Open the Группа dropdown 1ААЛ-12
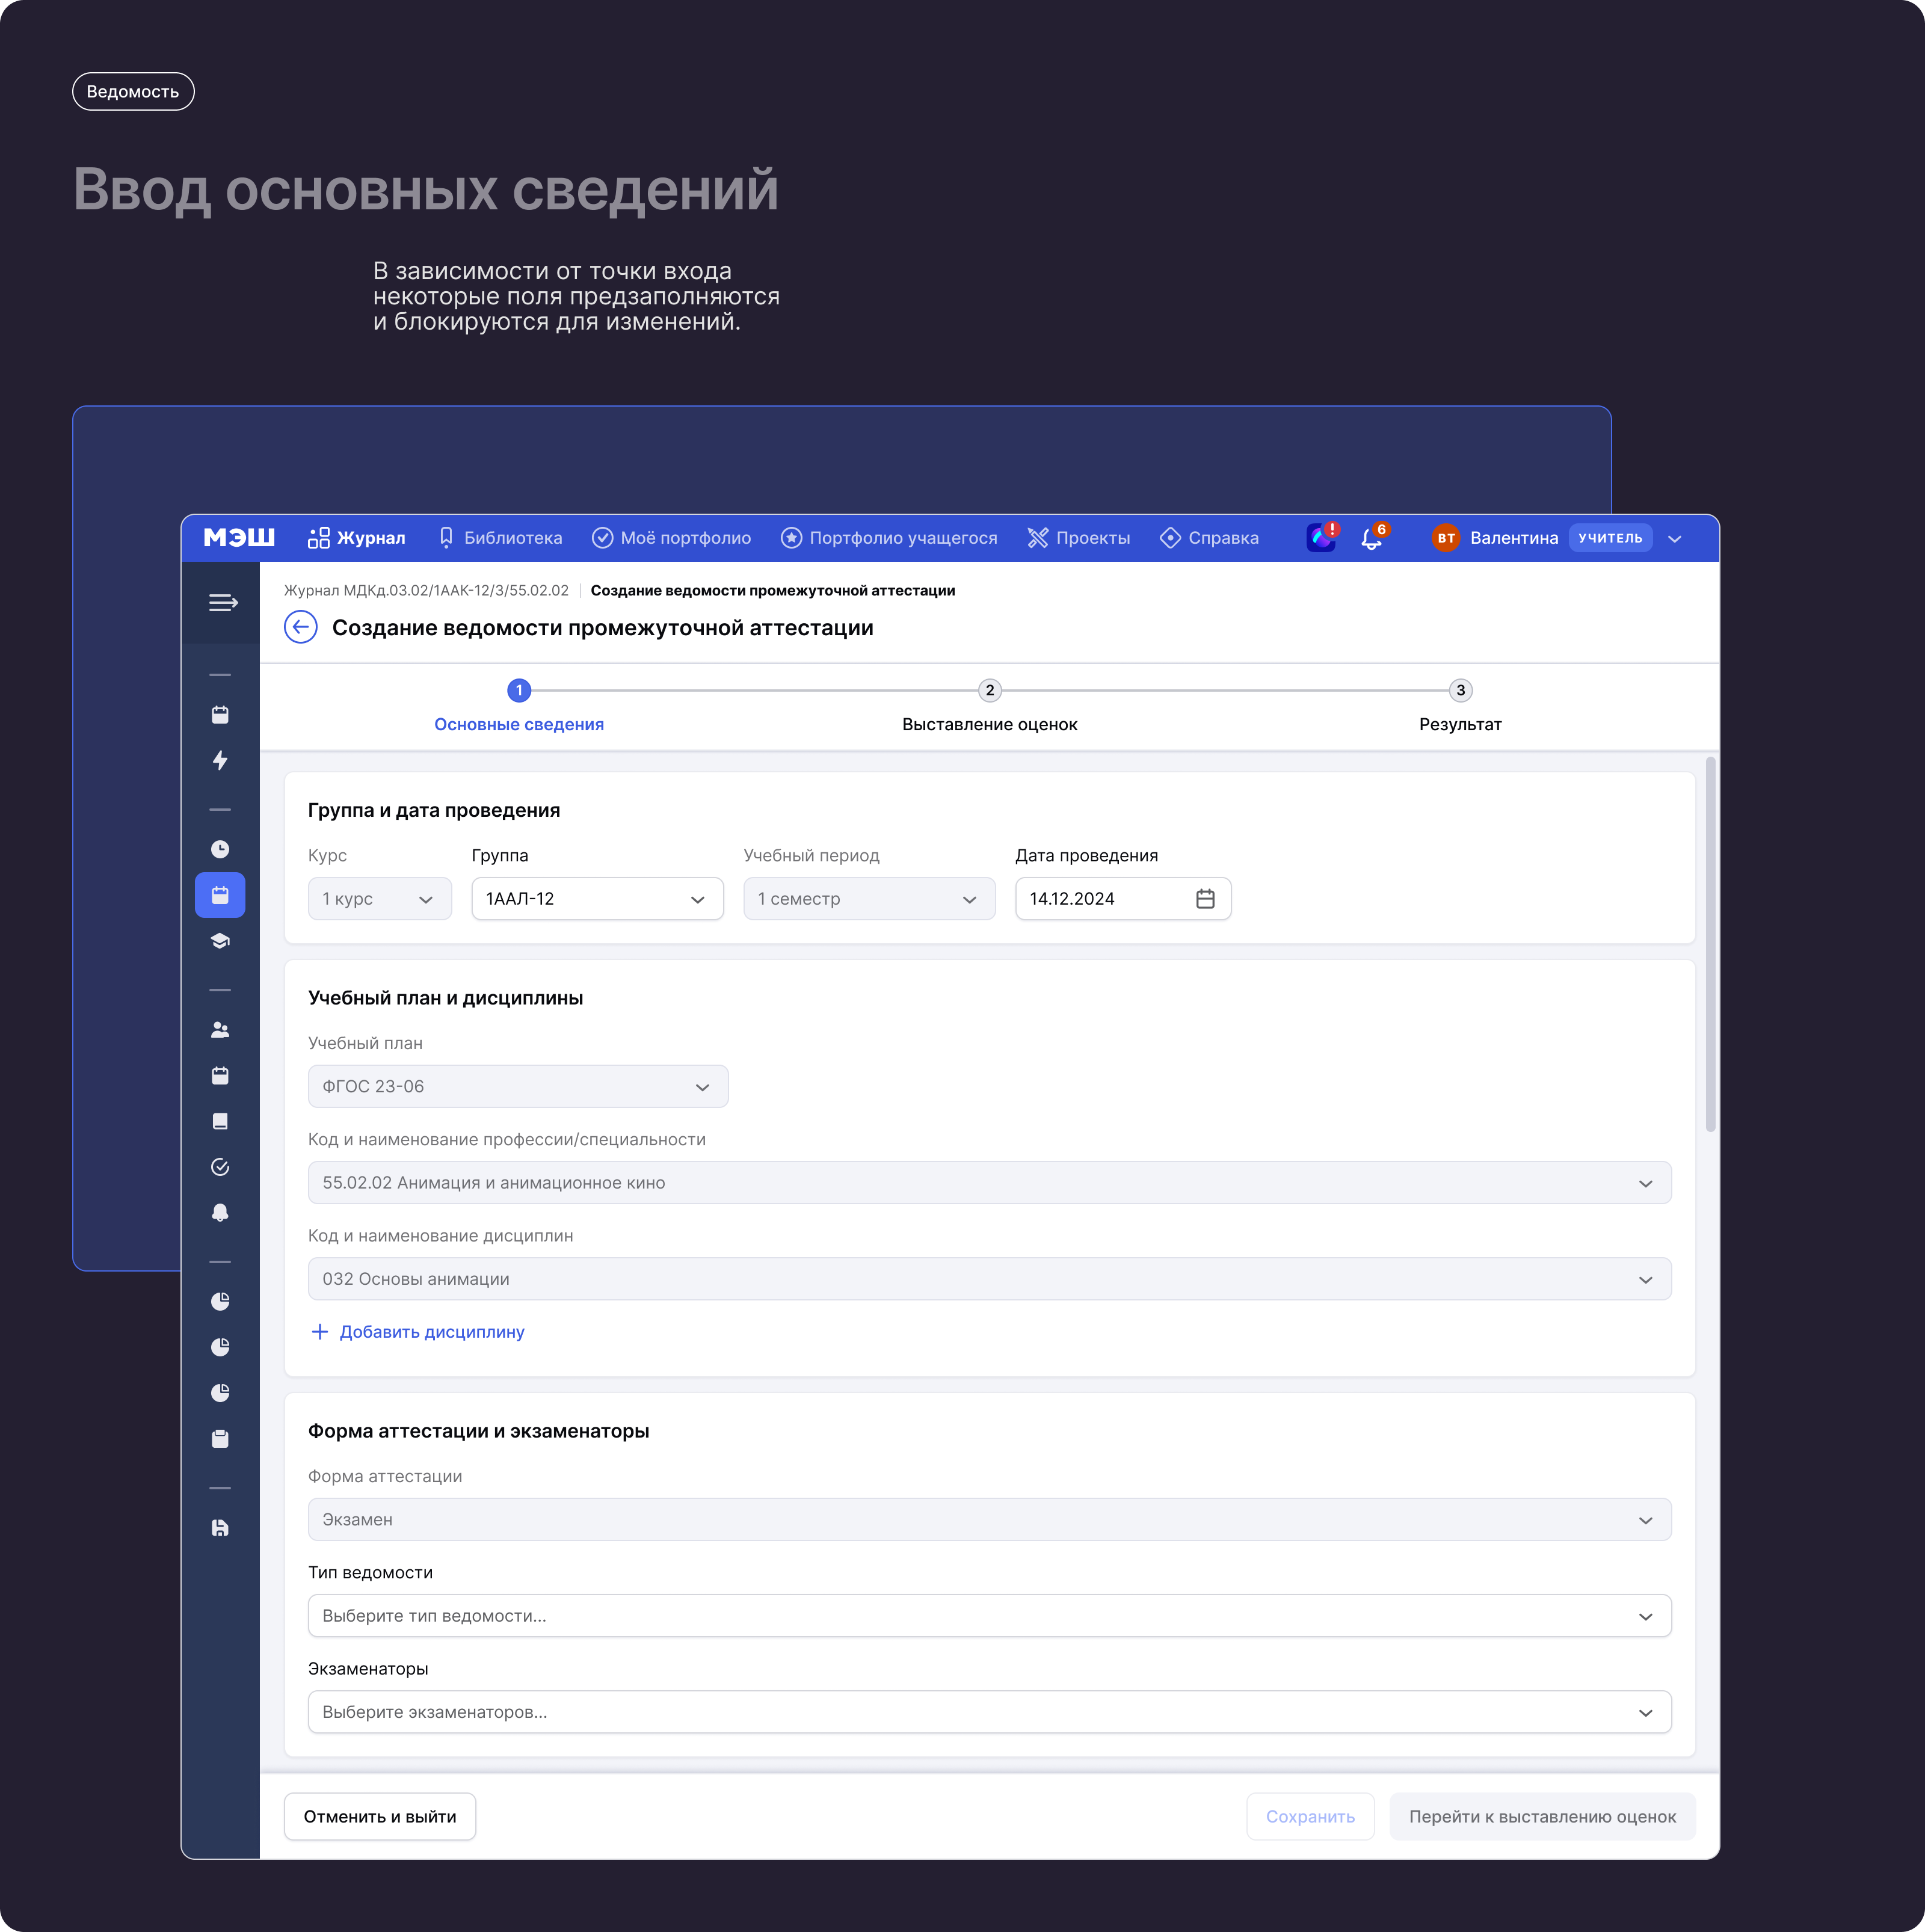 point(597,898)
